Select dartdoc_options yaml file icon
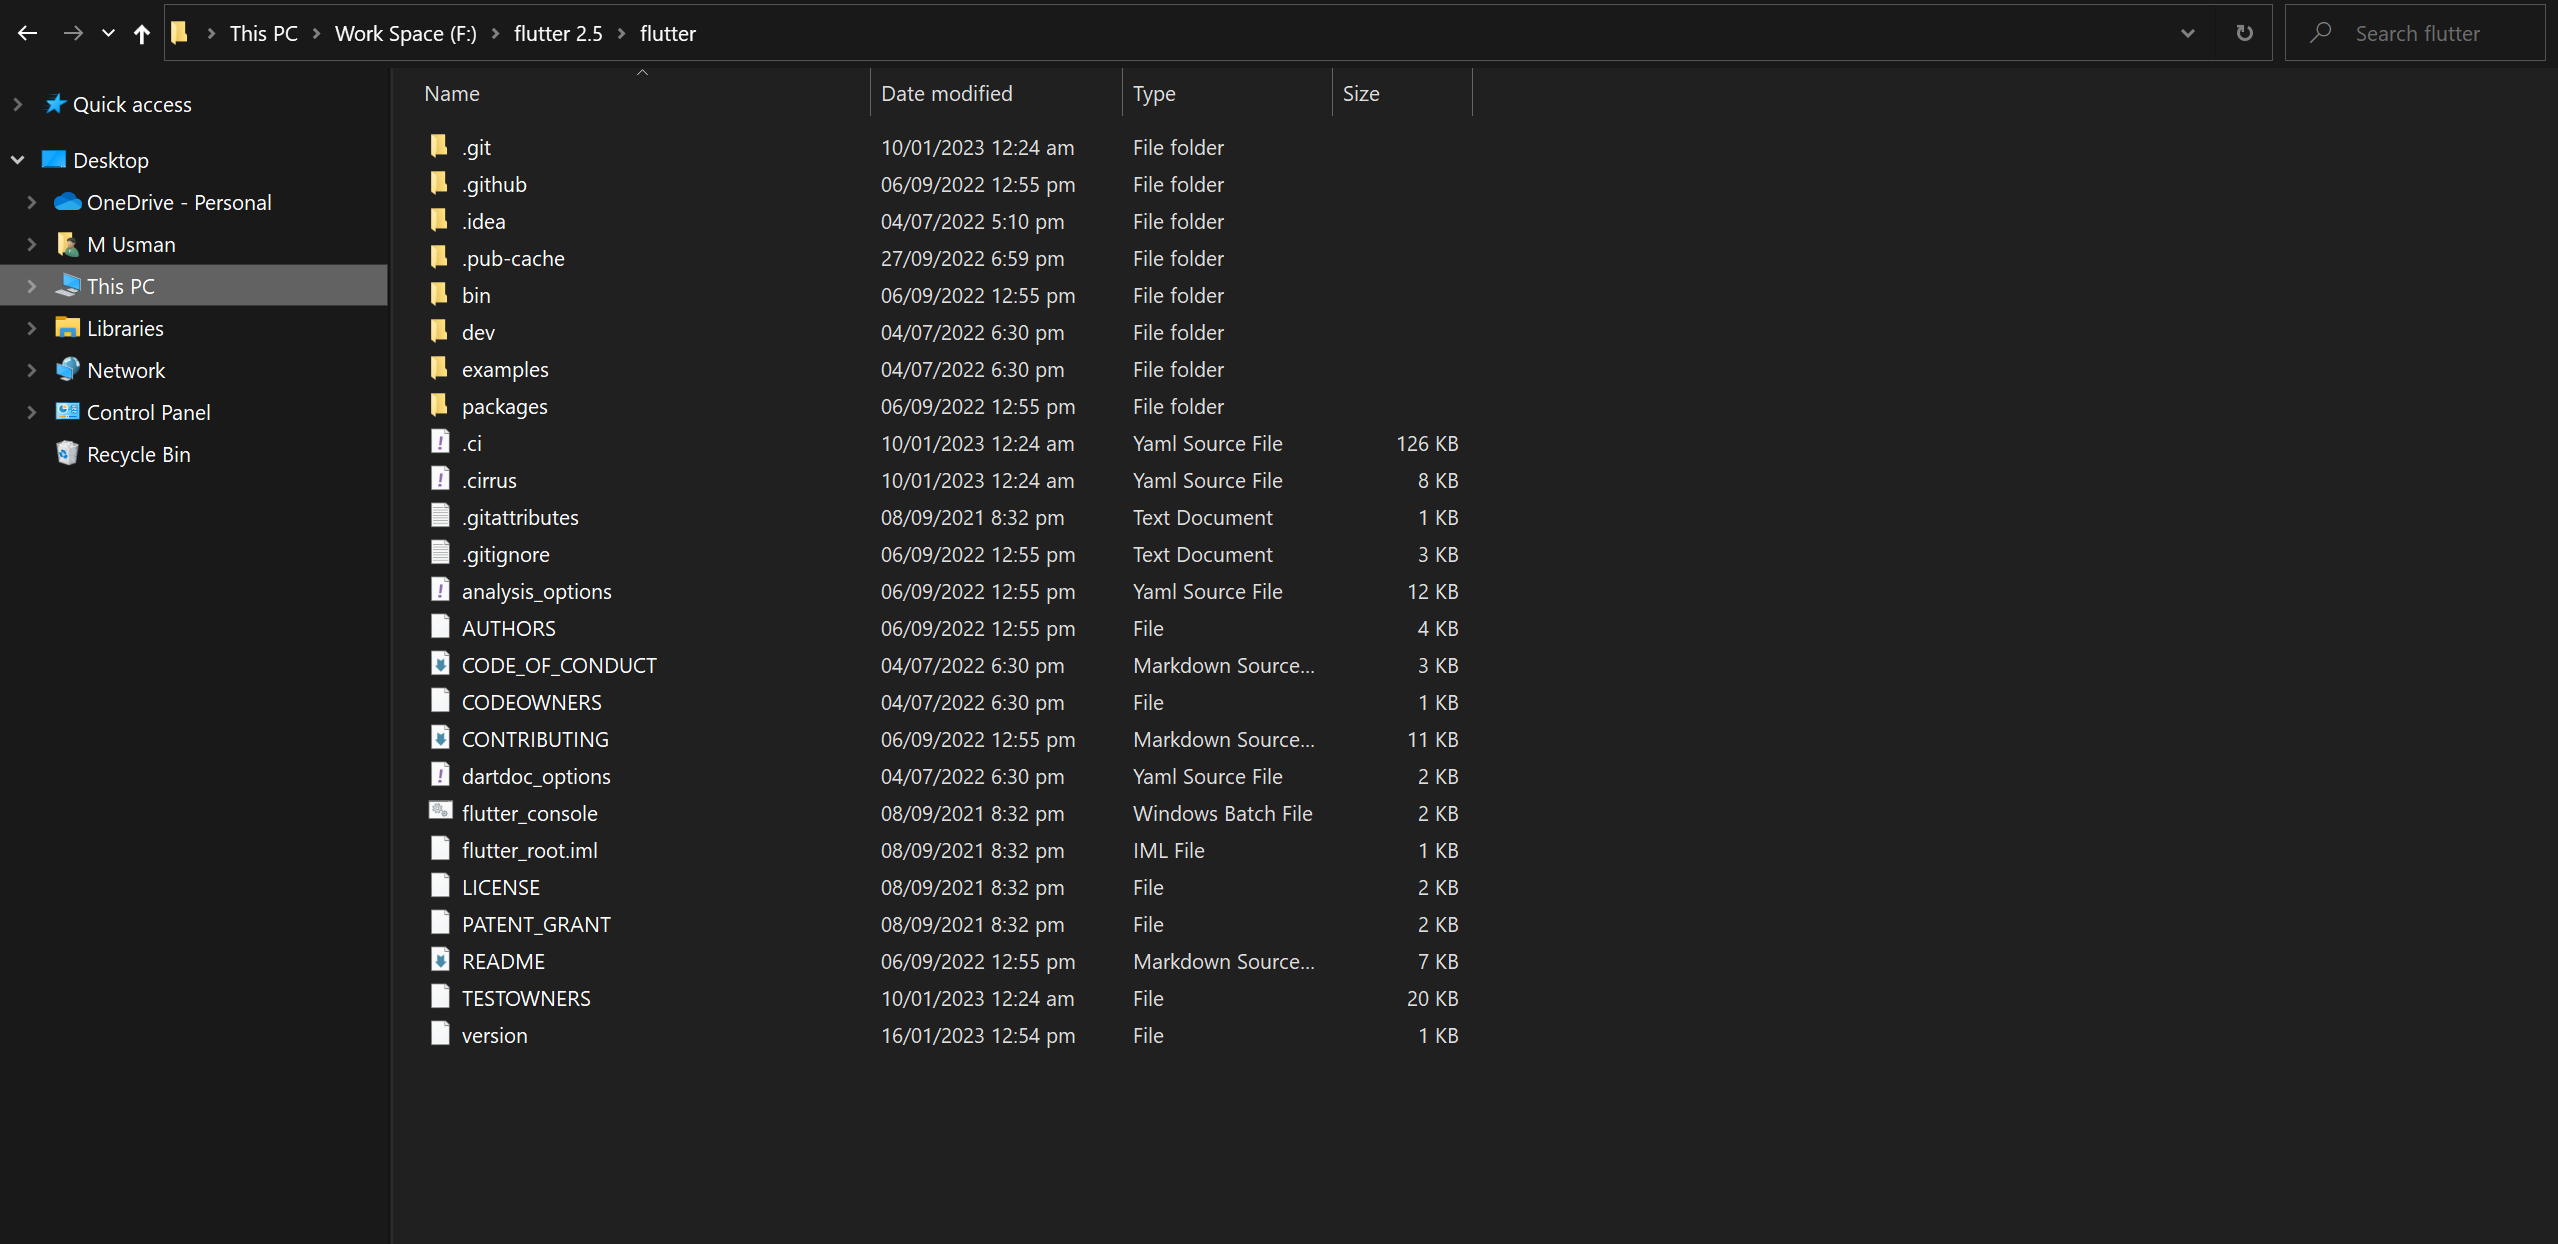Screen dimensions: 2558x1244 coord(440,775)
